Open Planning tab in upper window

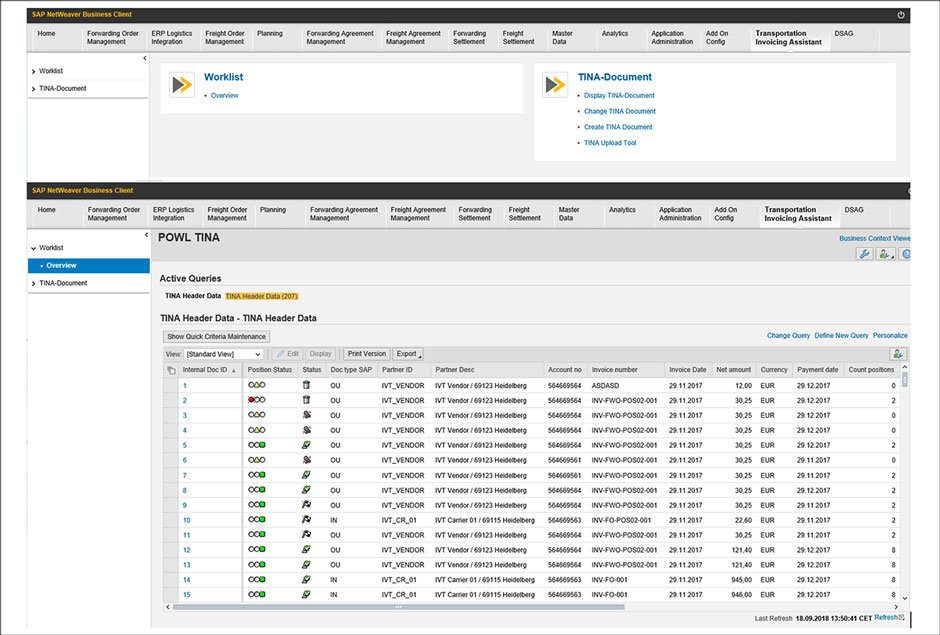click(270, 34)
